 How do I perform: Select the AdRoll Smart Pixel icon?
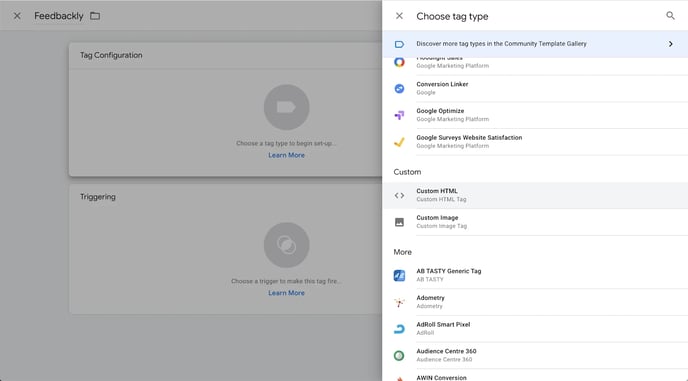399,329
